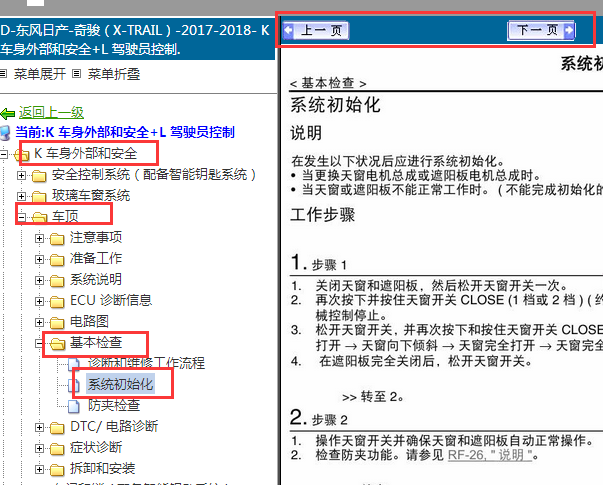The image size is (603, 485).
Task: Click the 拆卸和安装 folder icon
Action: click(x=57, y=470)
